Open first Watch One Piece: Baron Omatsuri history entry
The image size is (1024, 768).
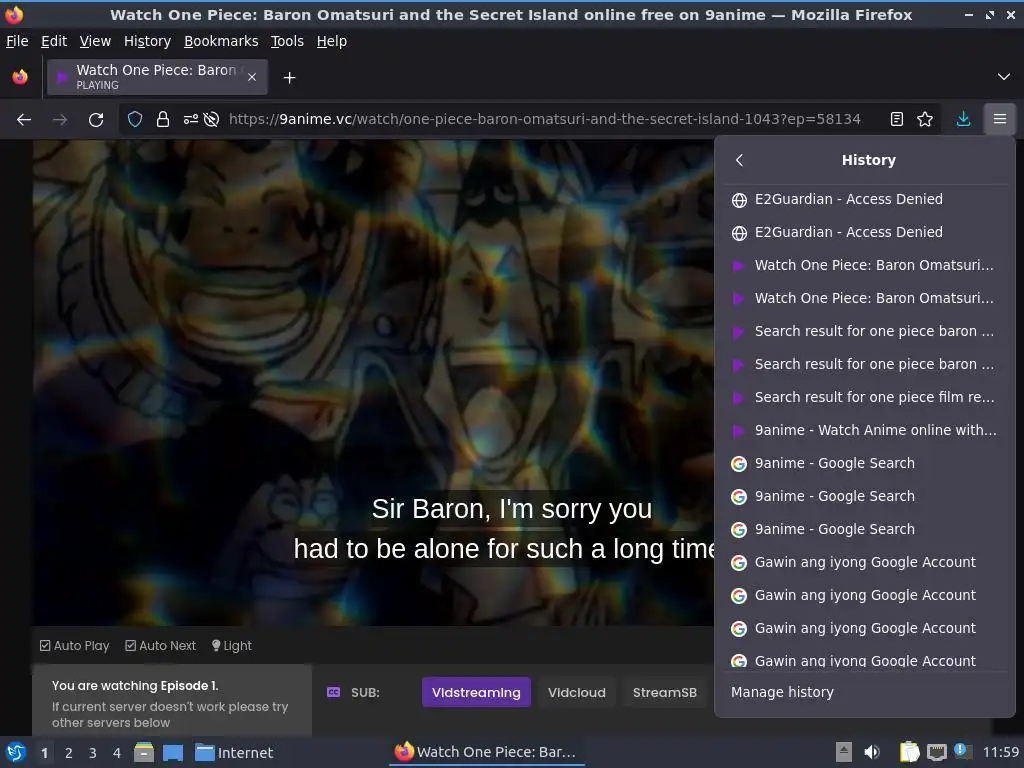865,265
